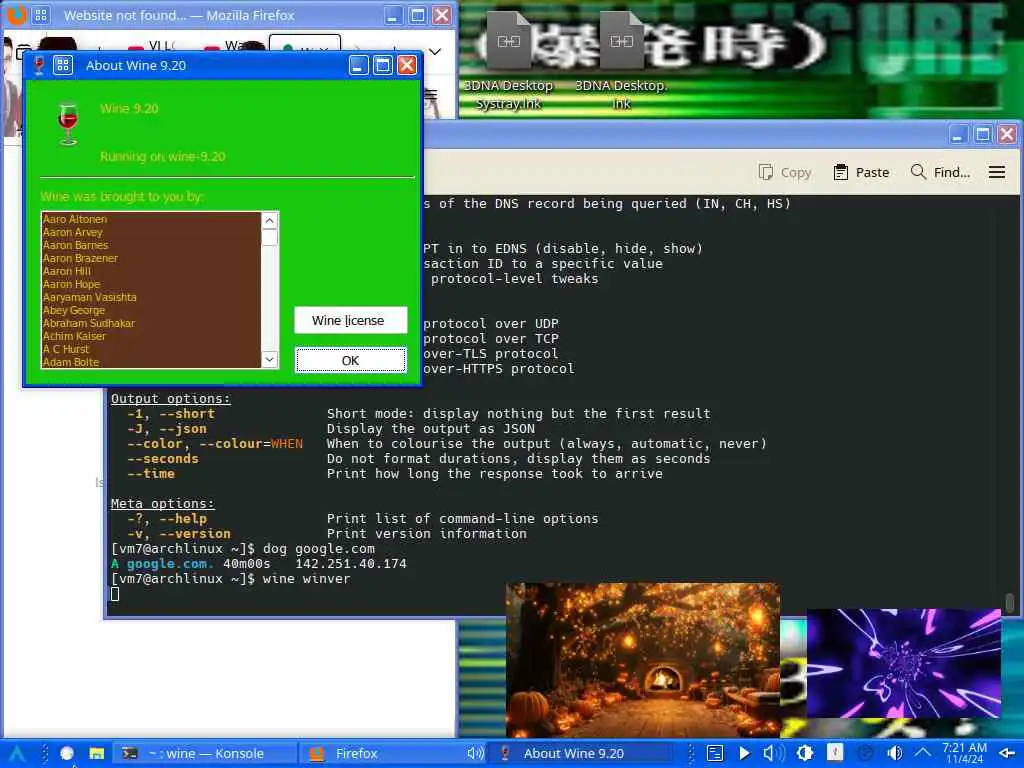Screen dimensions: 1024x768
Task: Click Copy in Konsole toolbar
Action: 785,172
